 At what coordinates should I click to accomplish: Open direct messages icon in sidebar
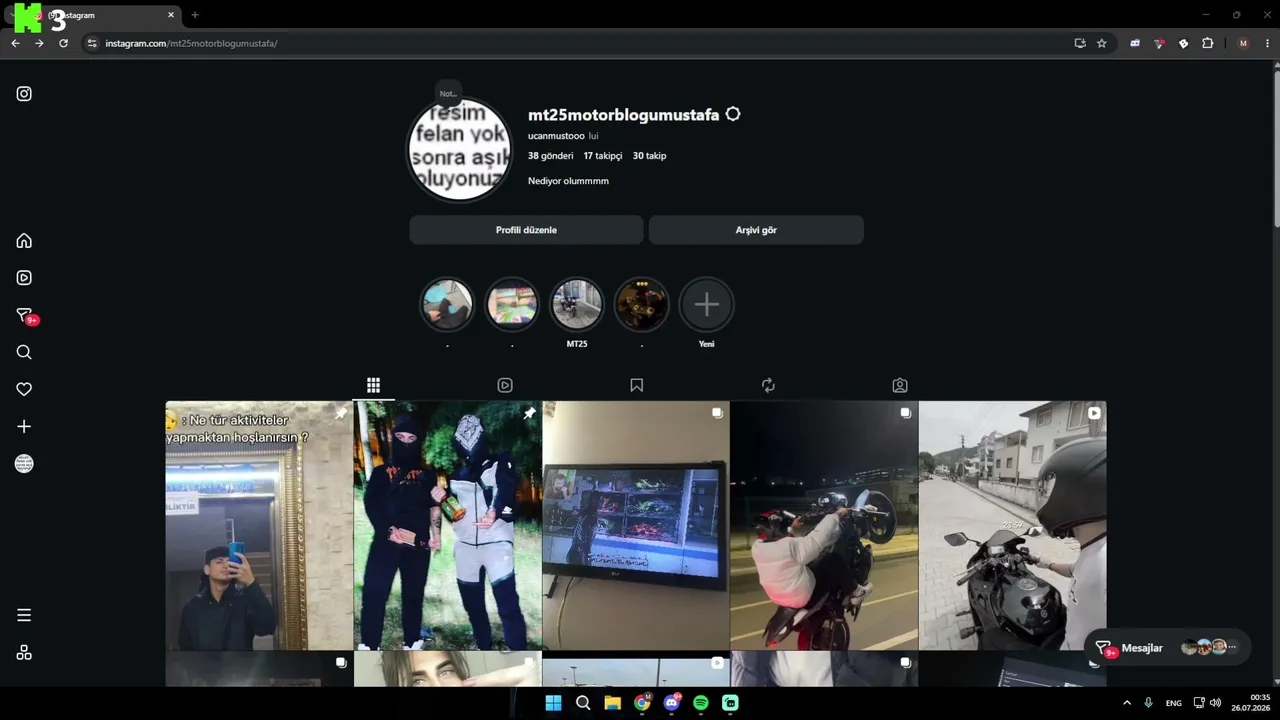click(25, 316)
